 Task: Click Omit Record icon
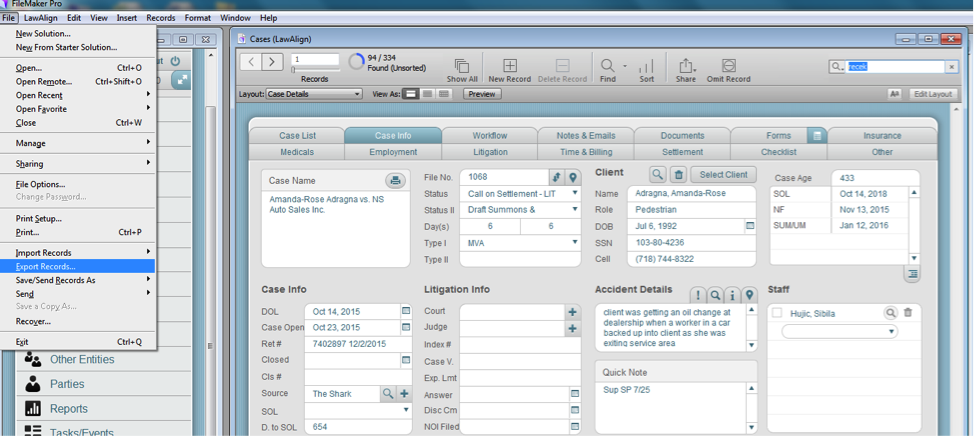729,65
